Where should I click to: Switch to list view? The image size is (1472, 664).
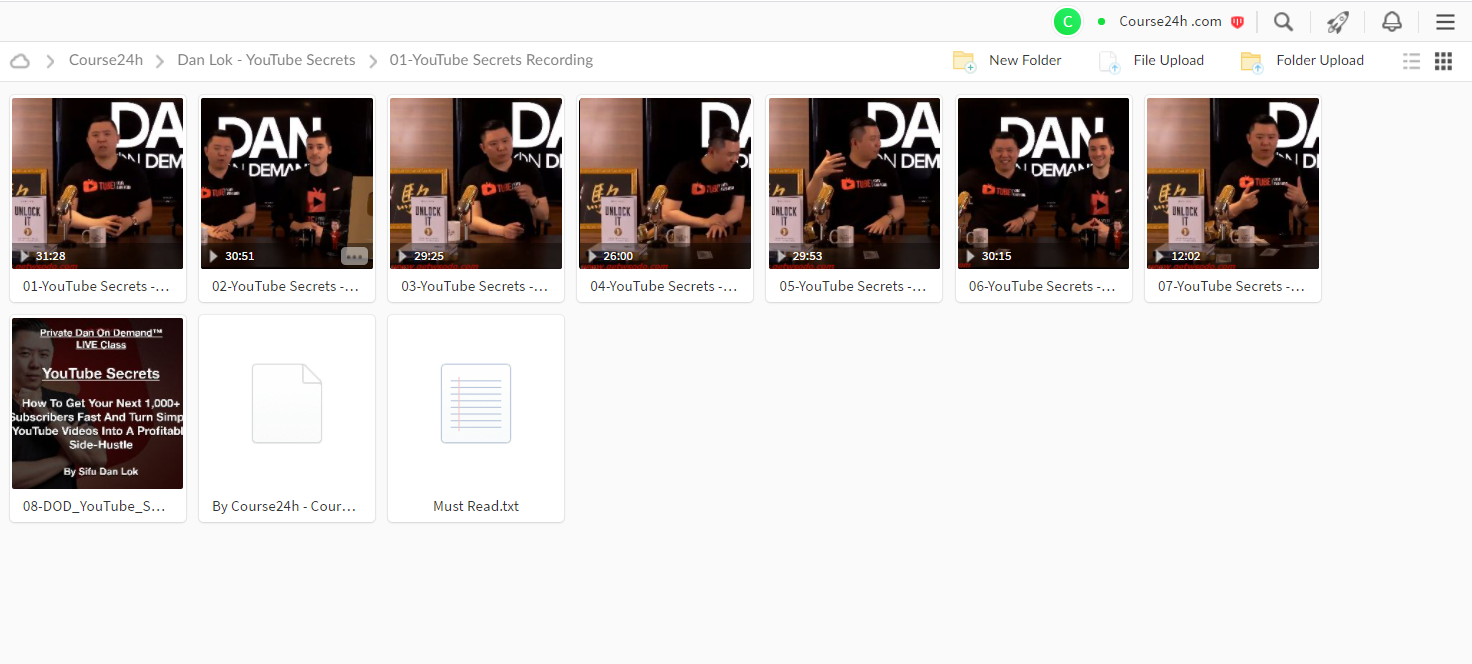1411,61
